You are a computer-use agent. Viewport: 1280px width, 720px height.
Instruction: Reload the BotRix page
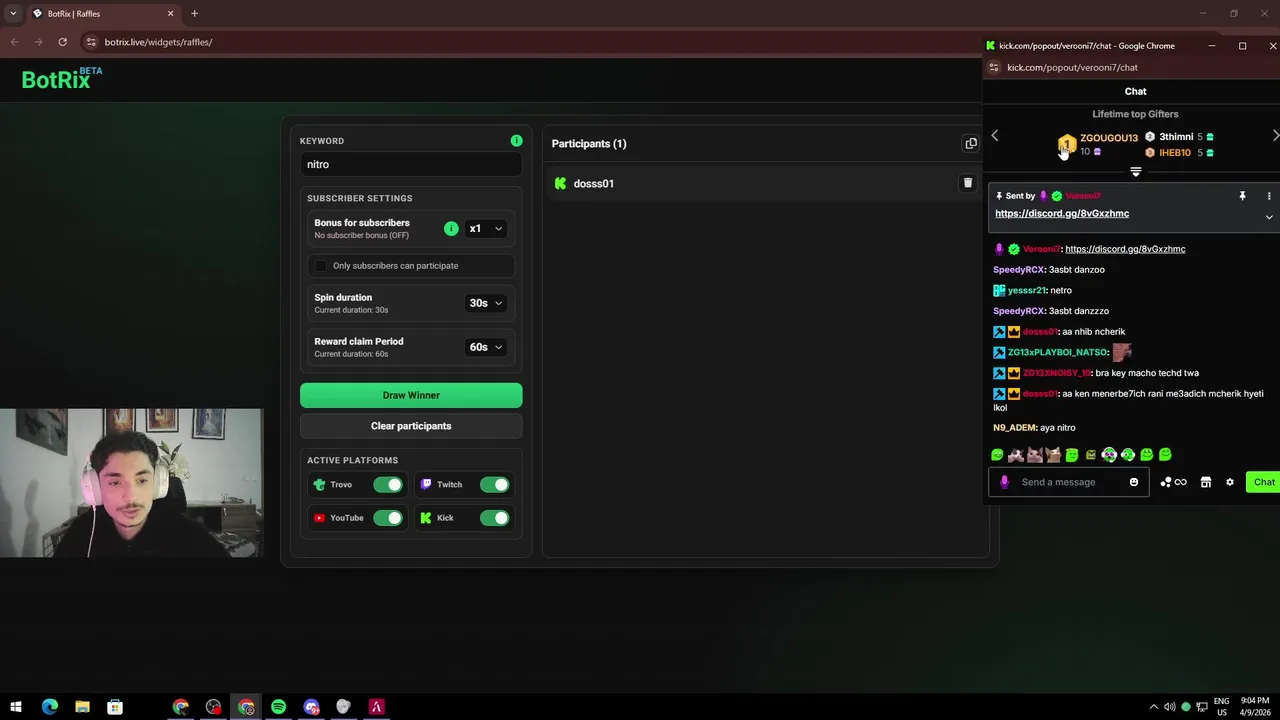[62, 42]
